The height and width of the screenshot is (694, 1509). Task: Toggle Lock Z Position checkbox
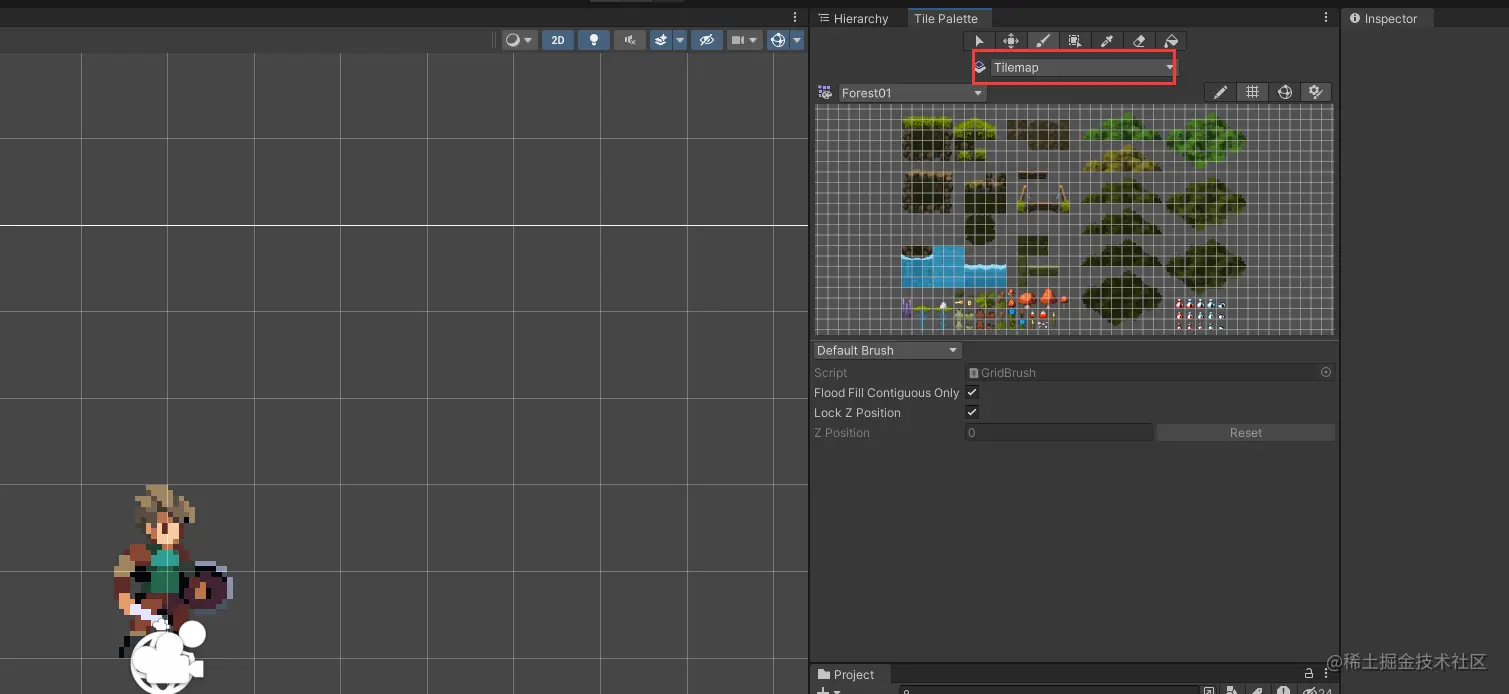(972, 412)
